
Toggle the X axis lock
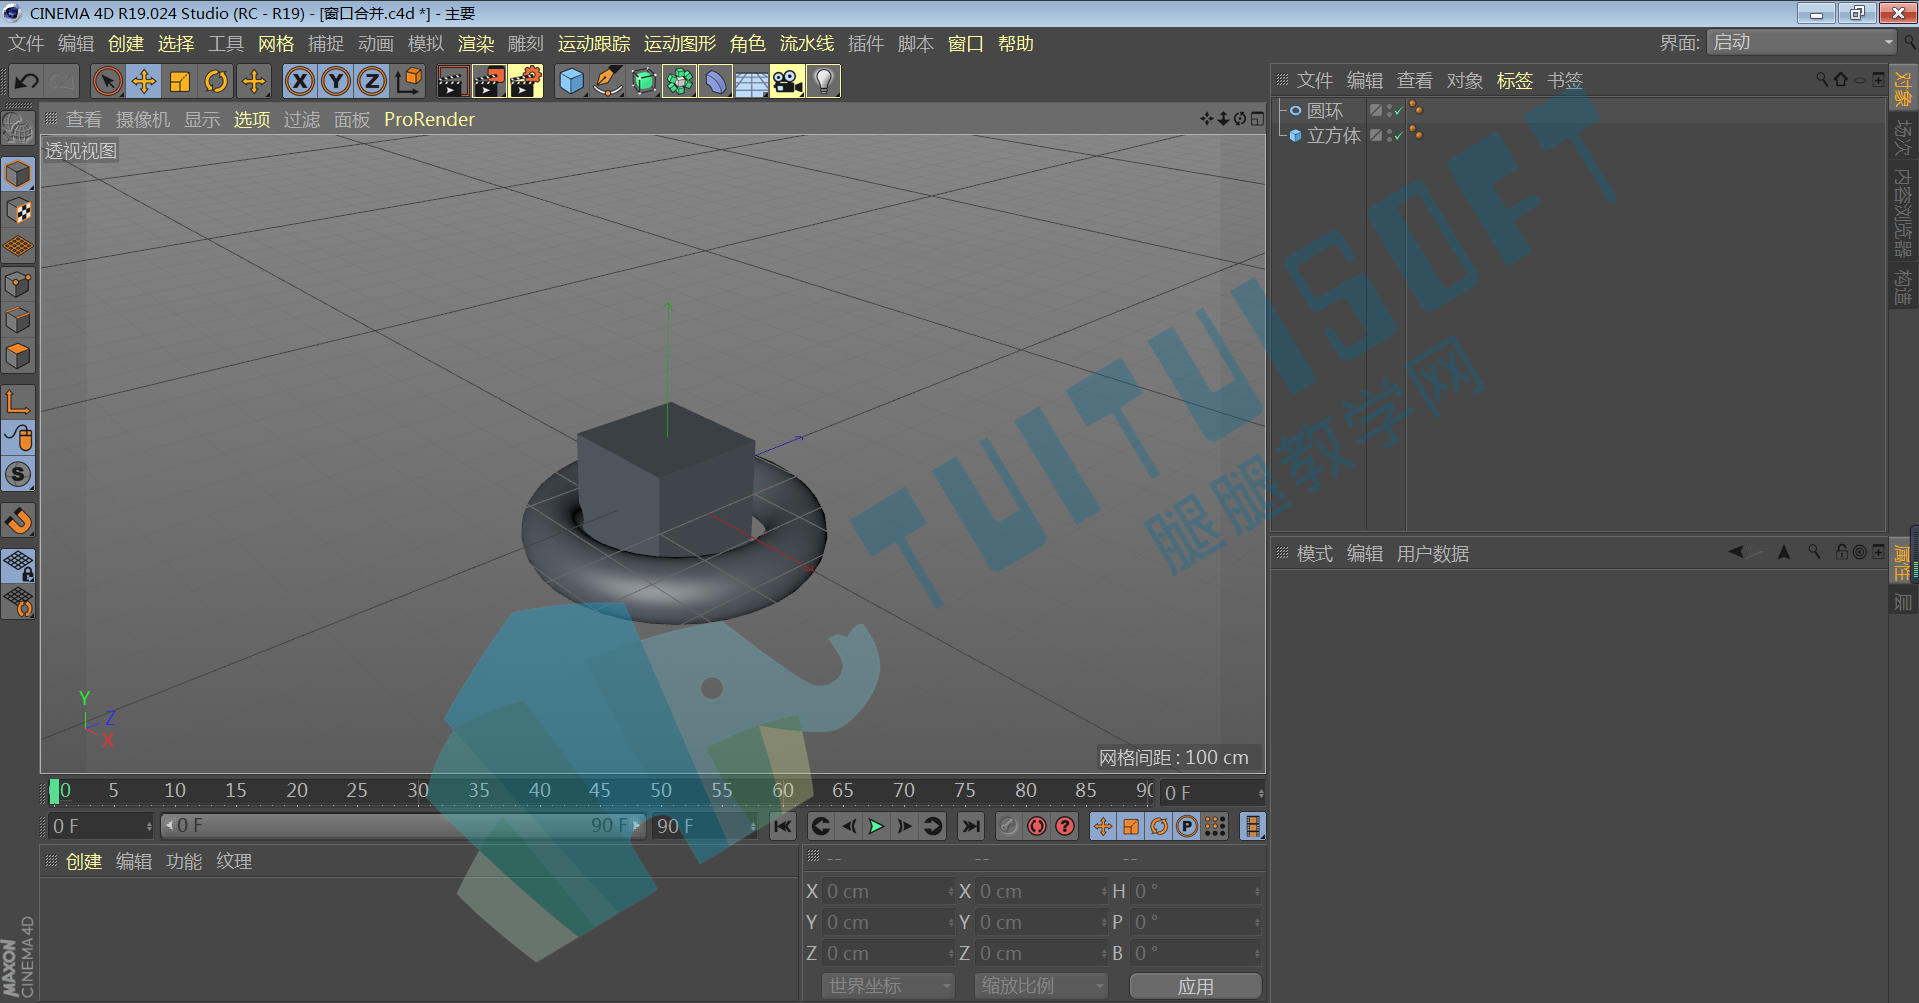(x=299, y=81)
